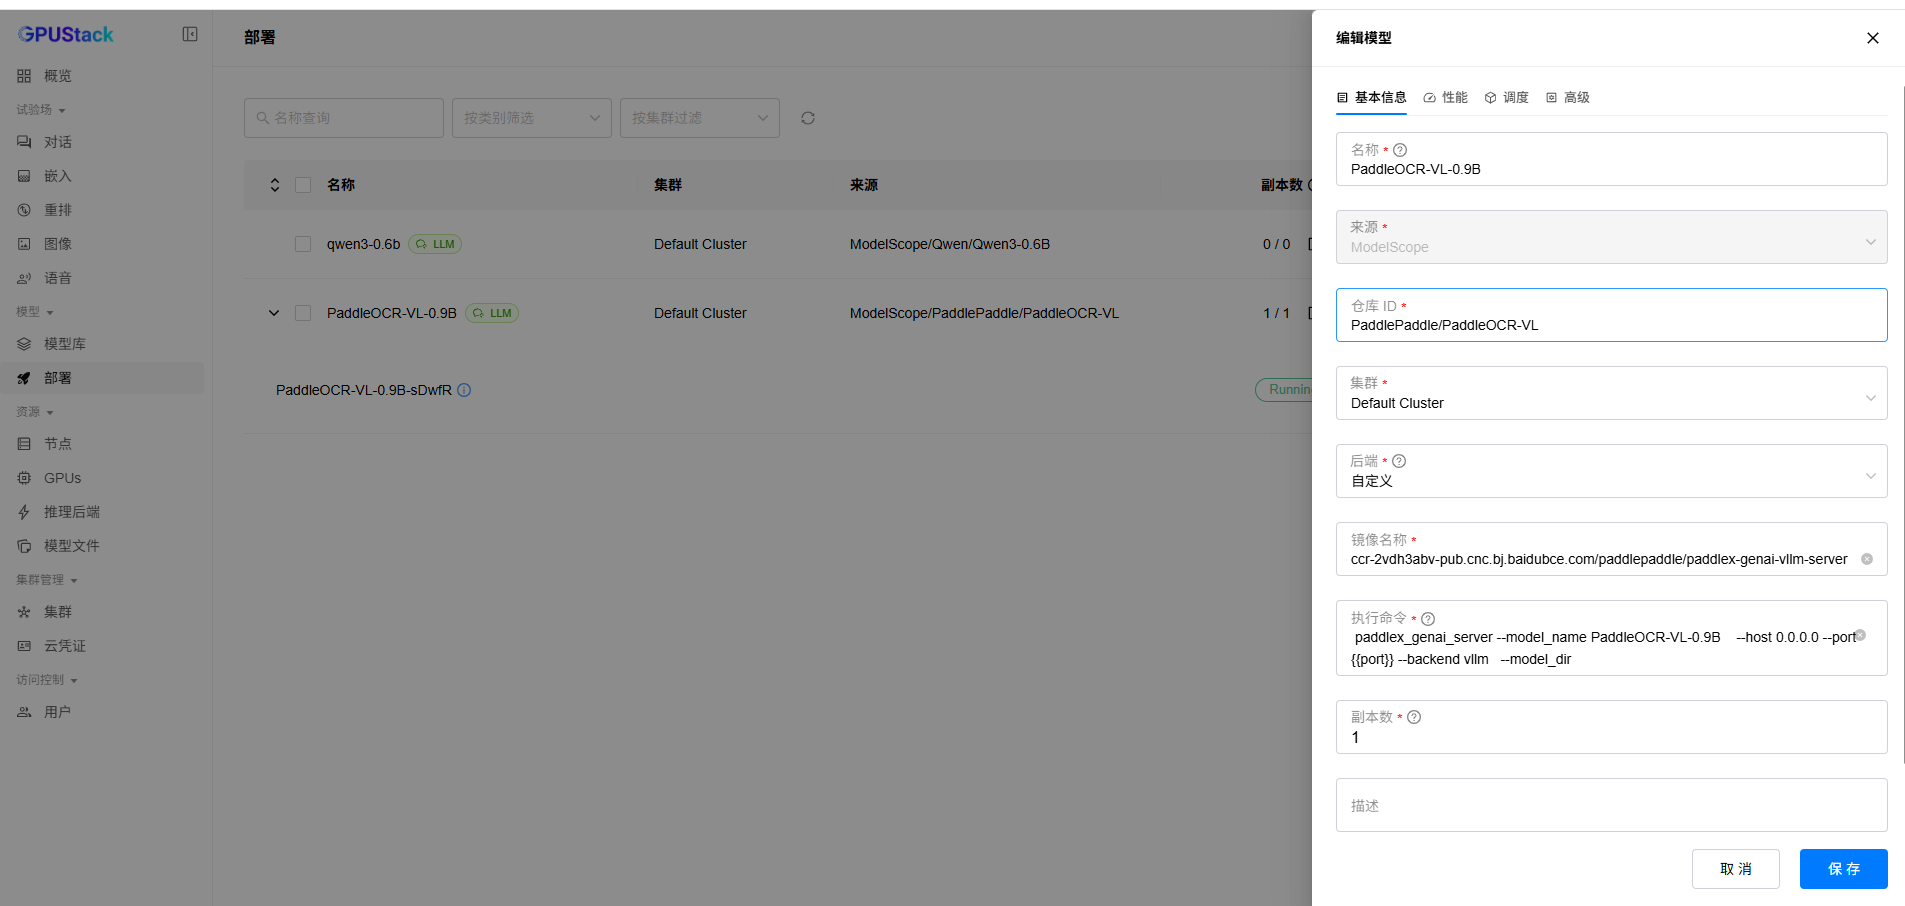Open the 来源 dropdown
This screenshot has height=906, width=1905.
tap(1612, 237)
